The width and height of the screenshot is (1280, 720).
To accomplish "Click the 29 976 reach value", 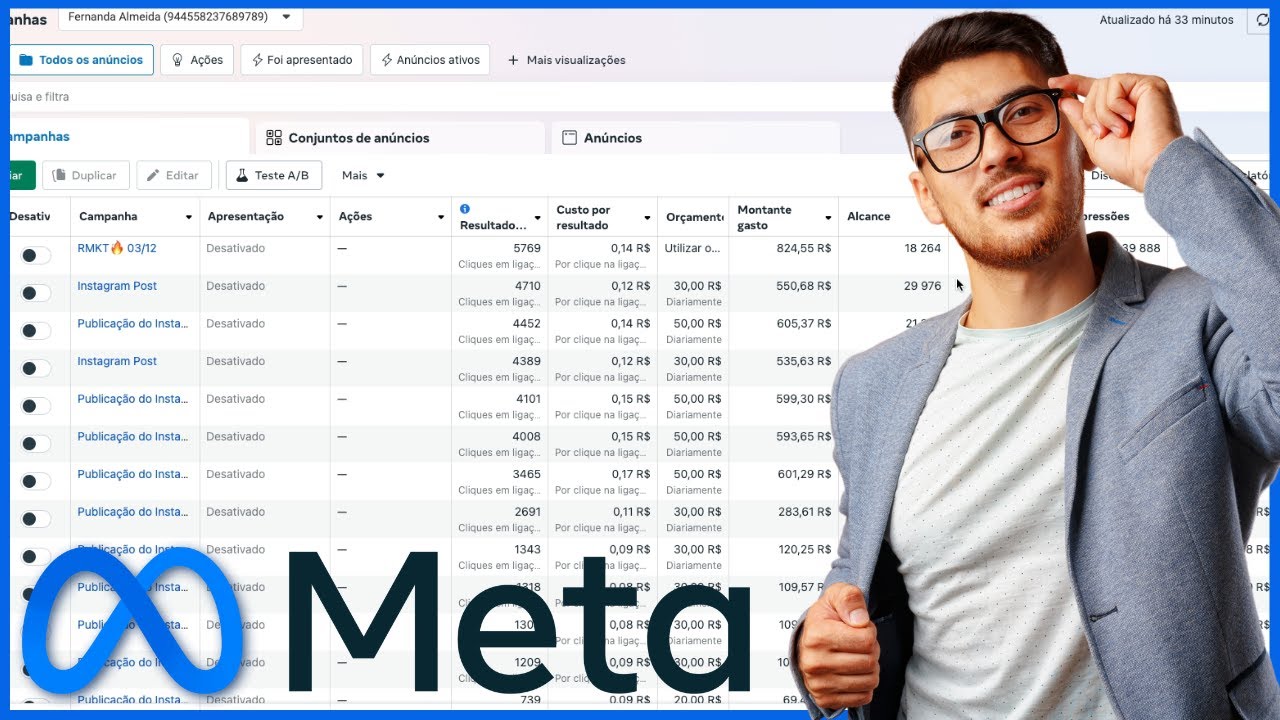I will 922,286.
